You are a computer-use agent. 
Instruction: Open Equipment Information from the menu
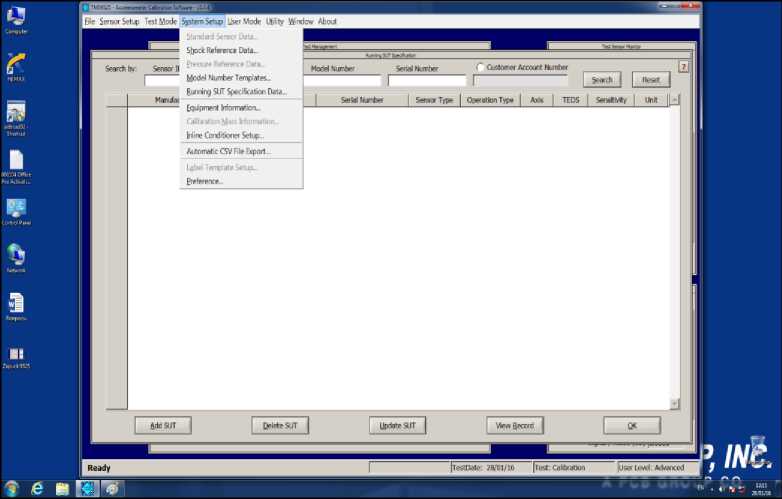pyautogui.click(x=223, y=108)
